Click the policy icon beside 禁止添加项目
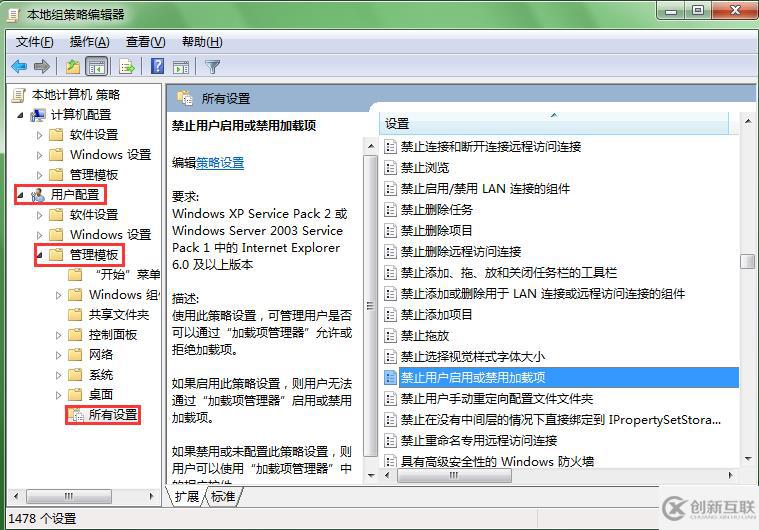The height and width of the screenshot is (530, 759). click(390, 315)
